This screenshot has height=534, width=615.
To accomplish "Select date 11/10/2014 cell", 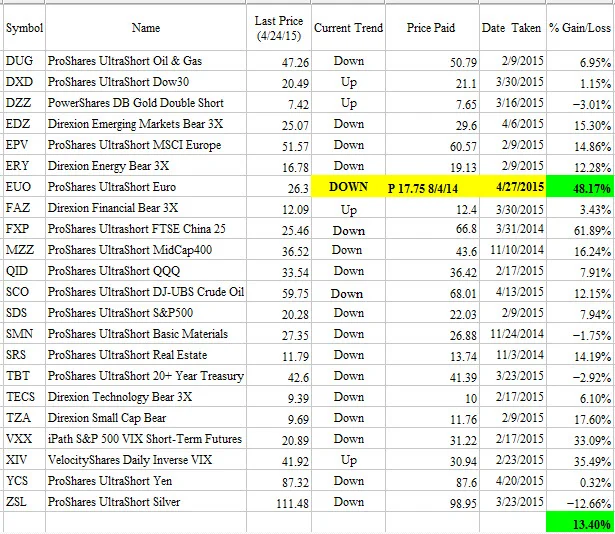I will (512, 250).
